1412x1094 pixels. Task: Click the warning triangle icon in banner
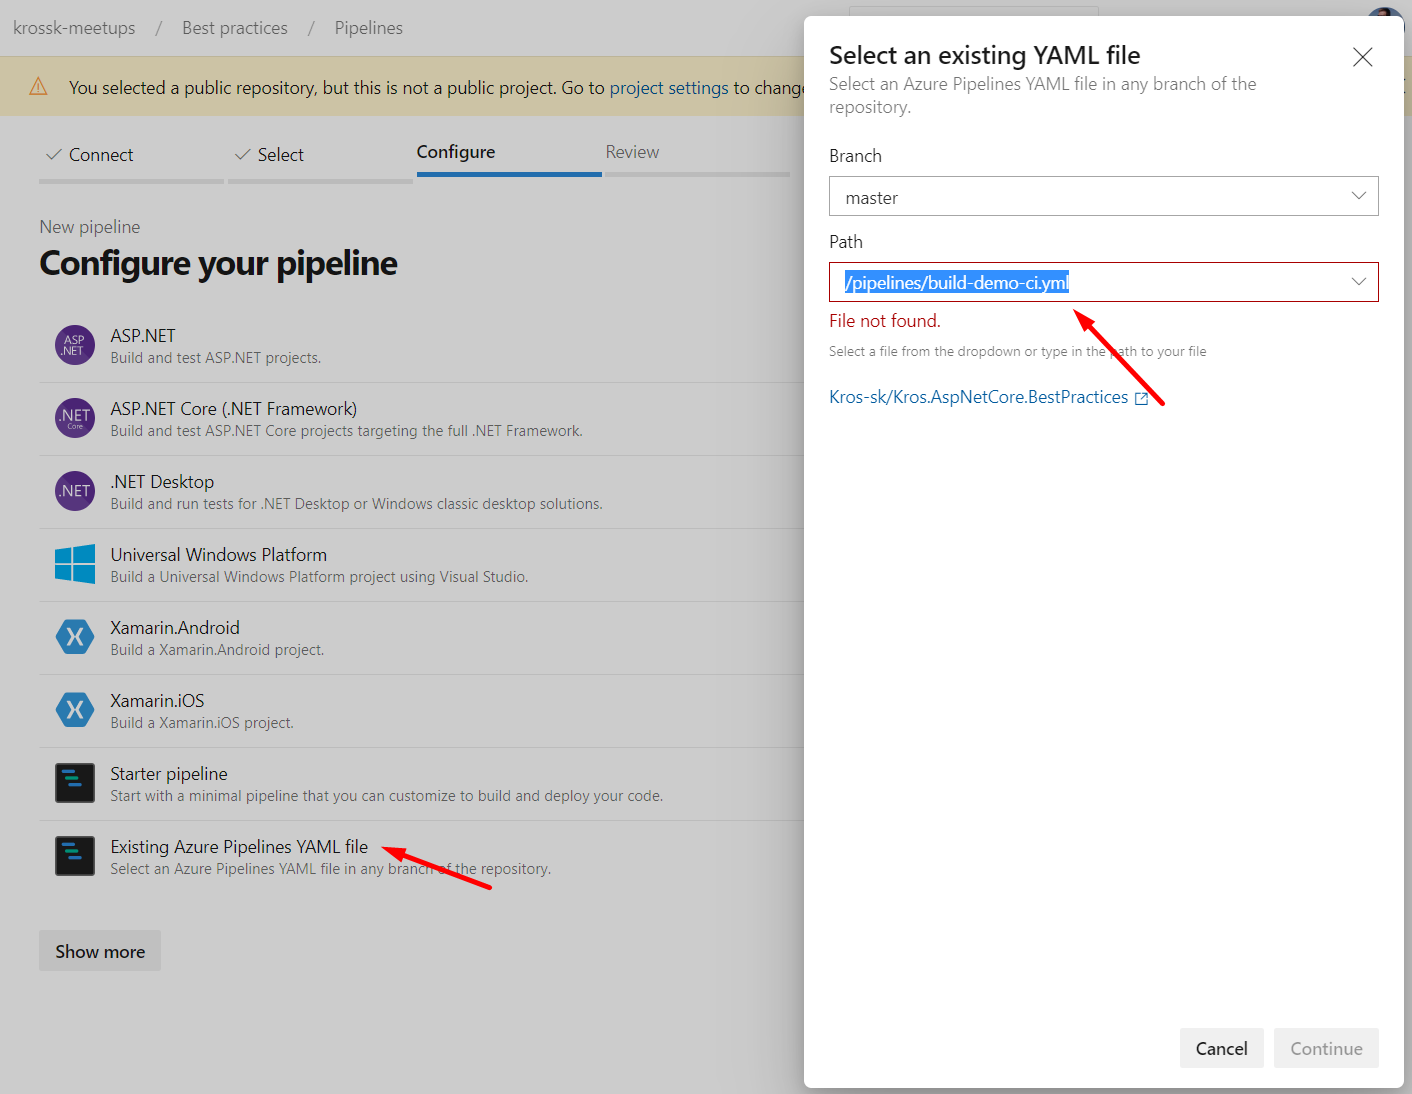pyautogui.click(x=39, y=87)
